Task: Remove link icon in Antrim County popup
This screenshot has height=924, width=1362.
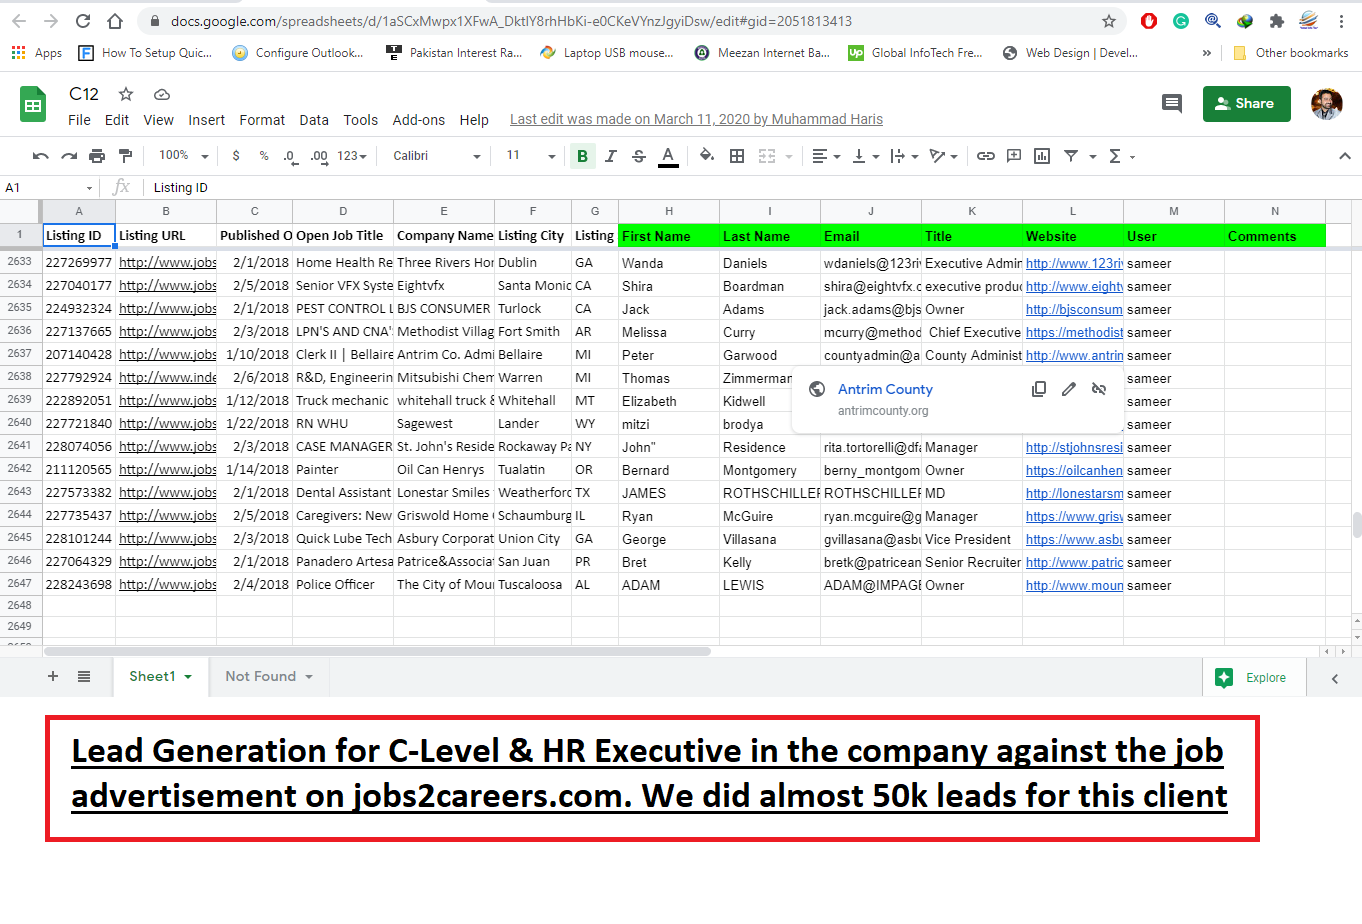Action: point(1099,389)
